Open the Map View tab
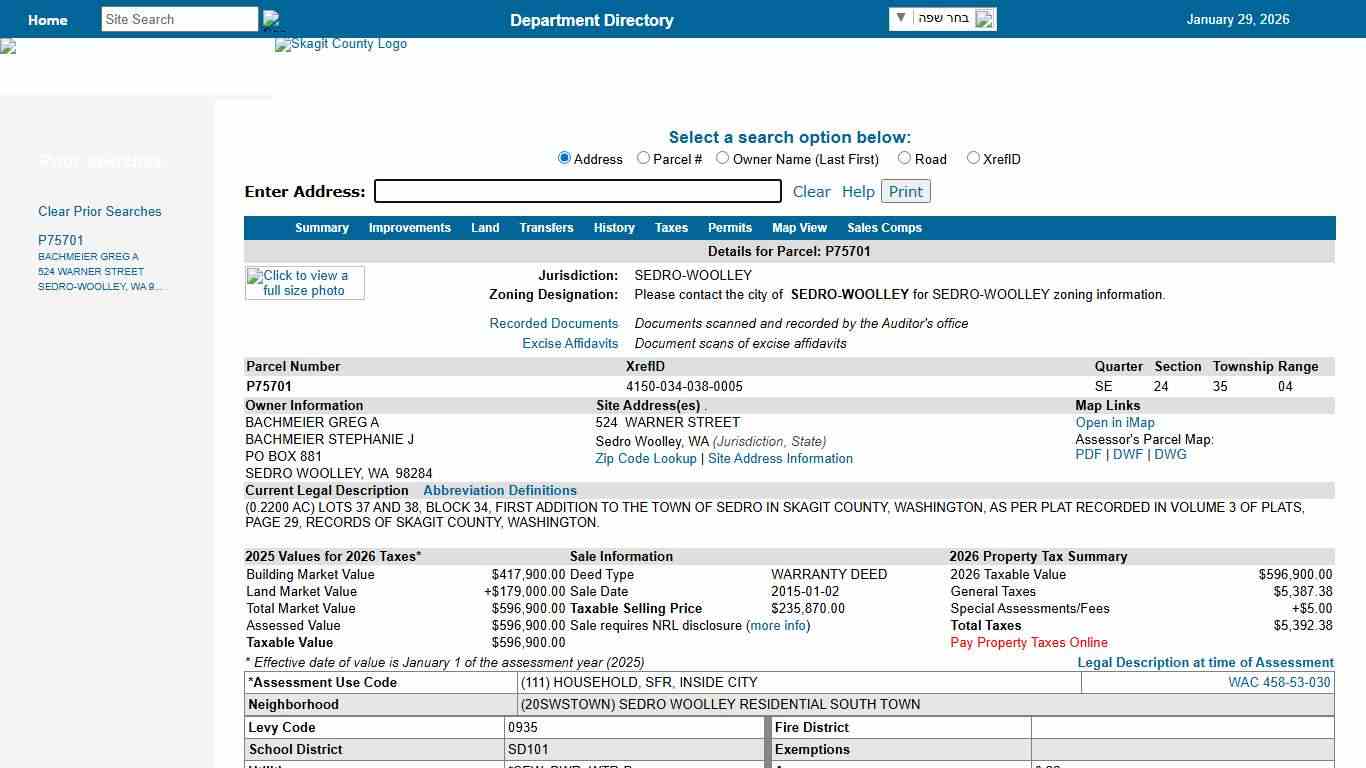 click(799, 228)
